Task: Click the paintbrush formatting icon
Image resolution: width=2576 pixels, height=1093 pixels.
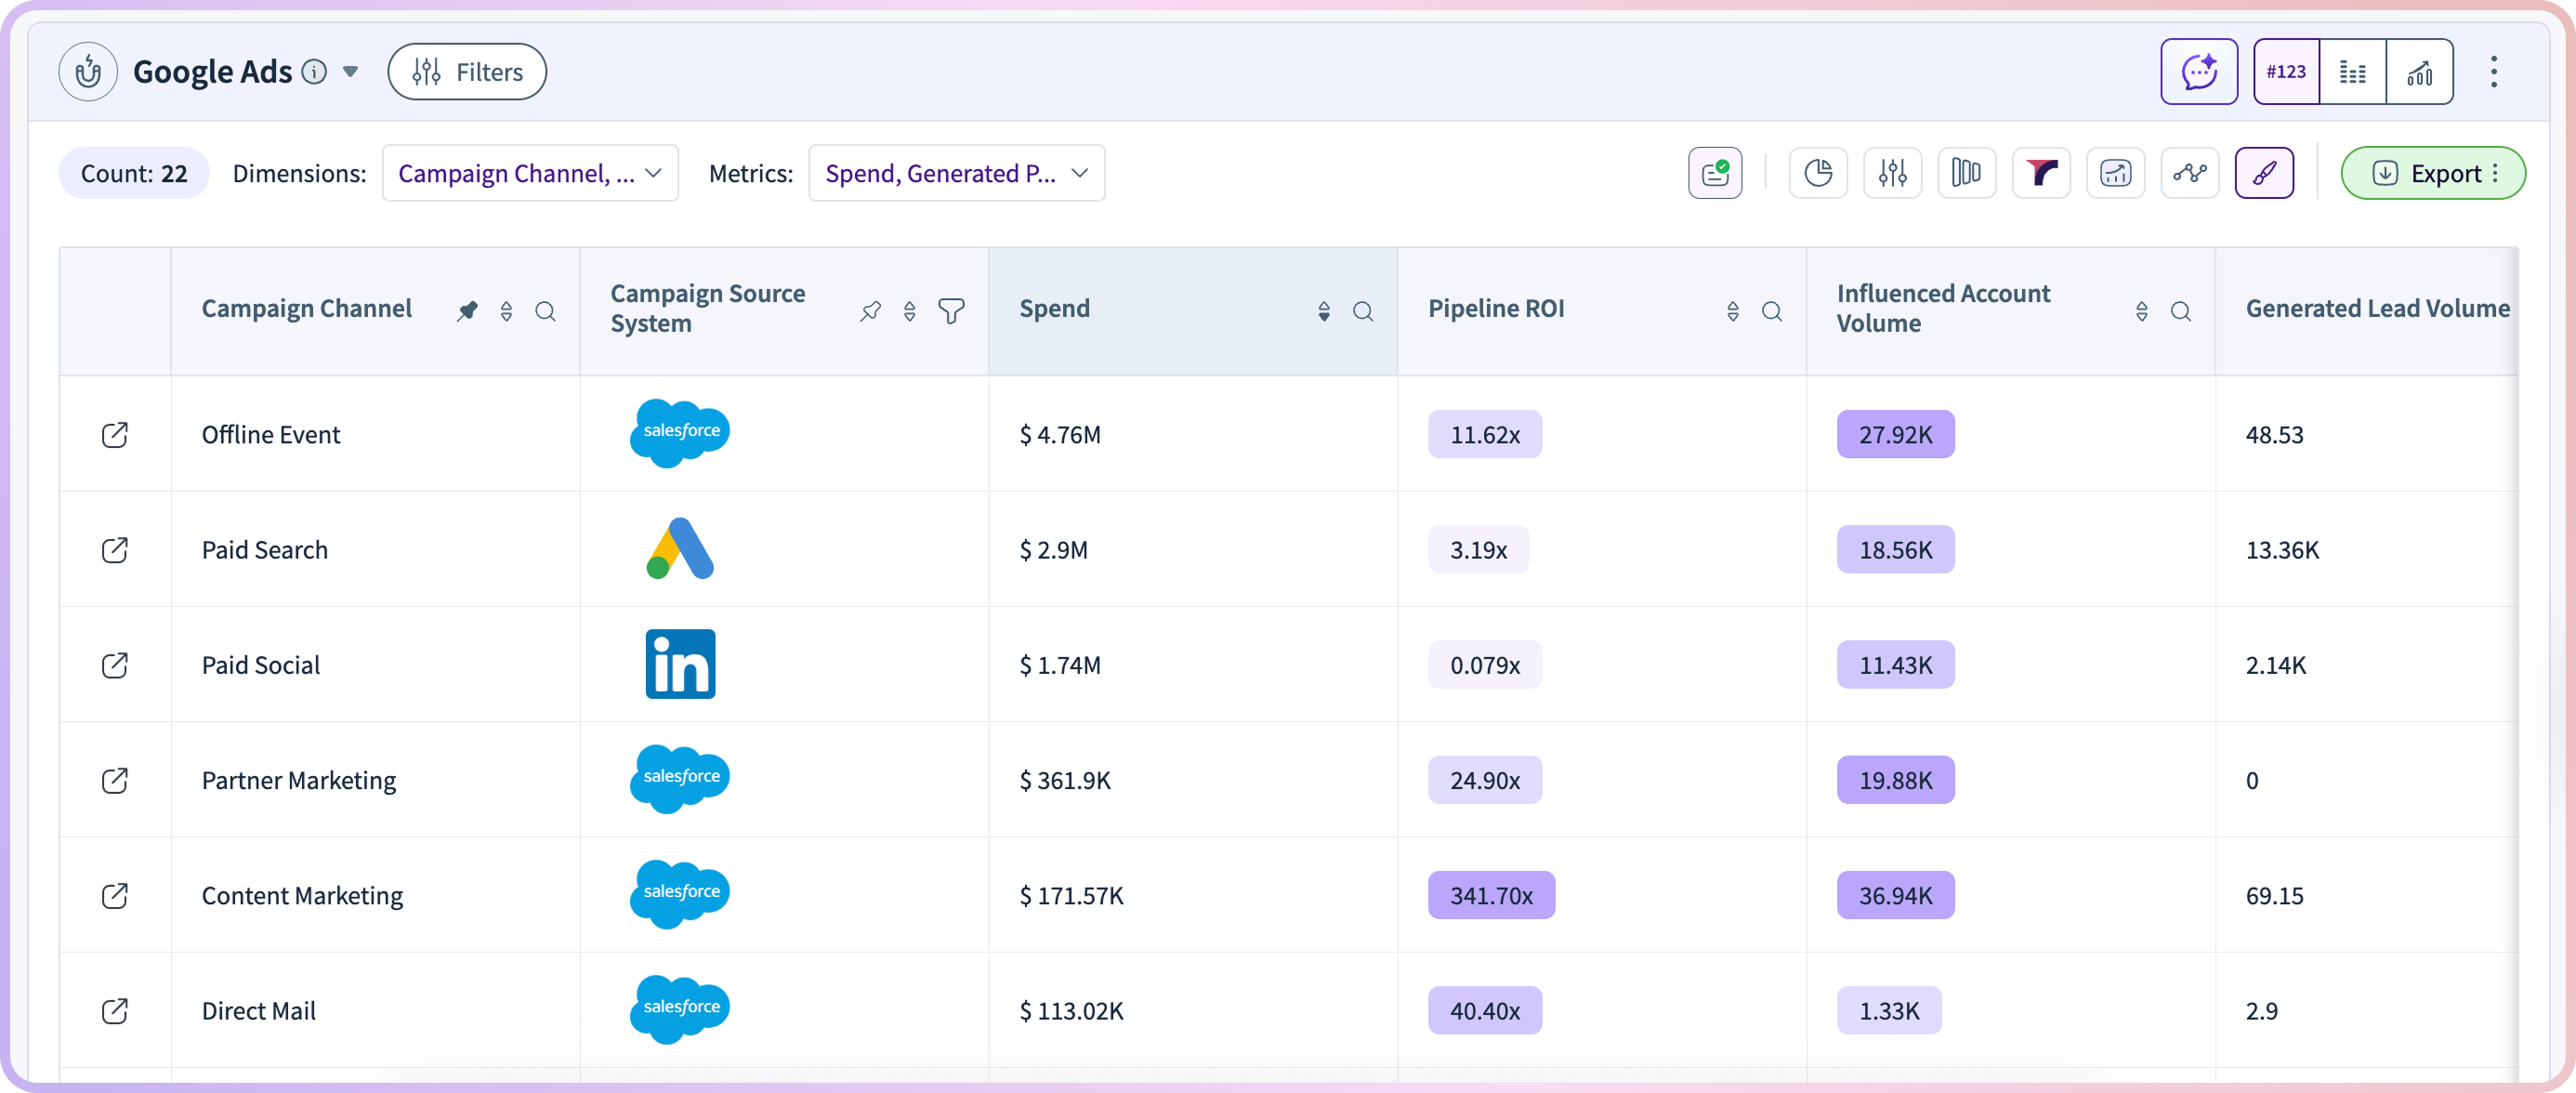Action: click(2263, 173)
